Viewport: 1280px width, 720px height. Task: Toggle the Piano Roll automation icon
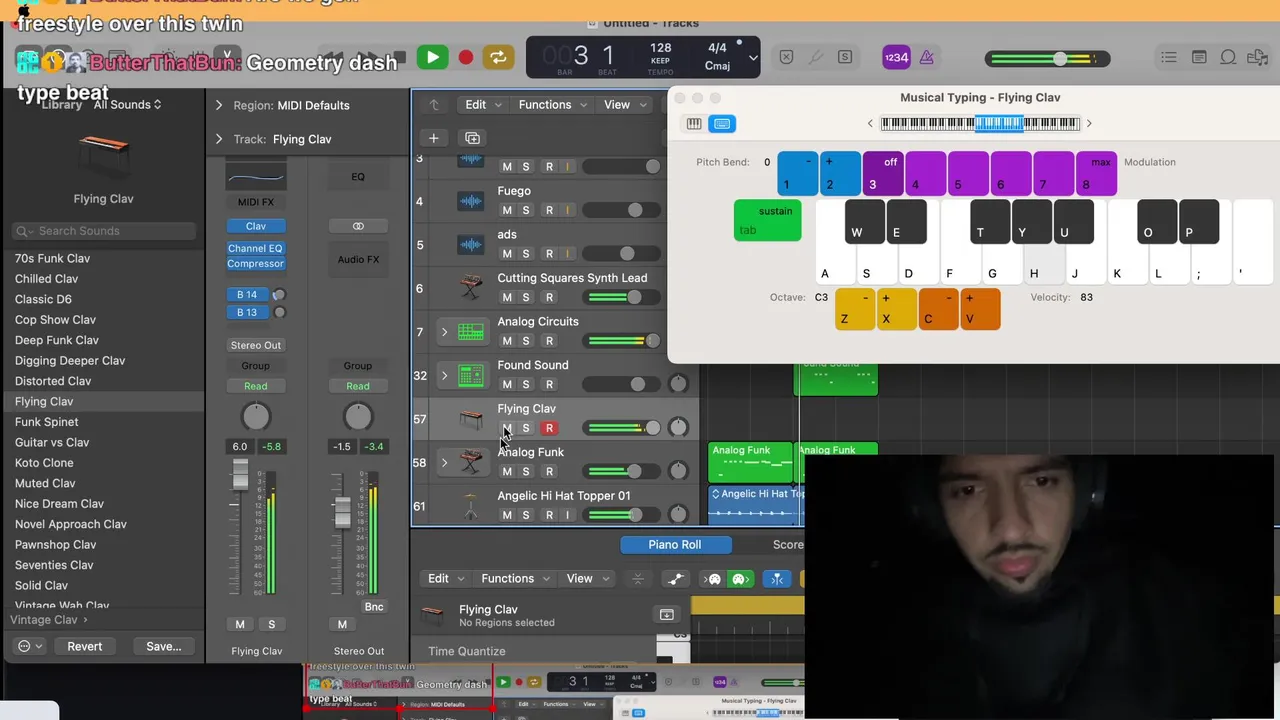click(x=676, y=579)
